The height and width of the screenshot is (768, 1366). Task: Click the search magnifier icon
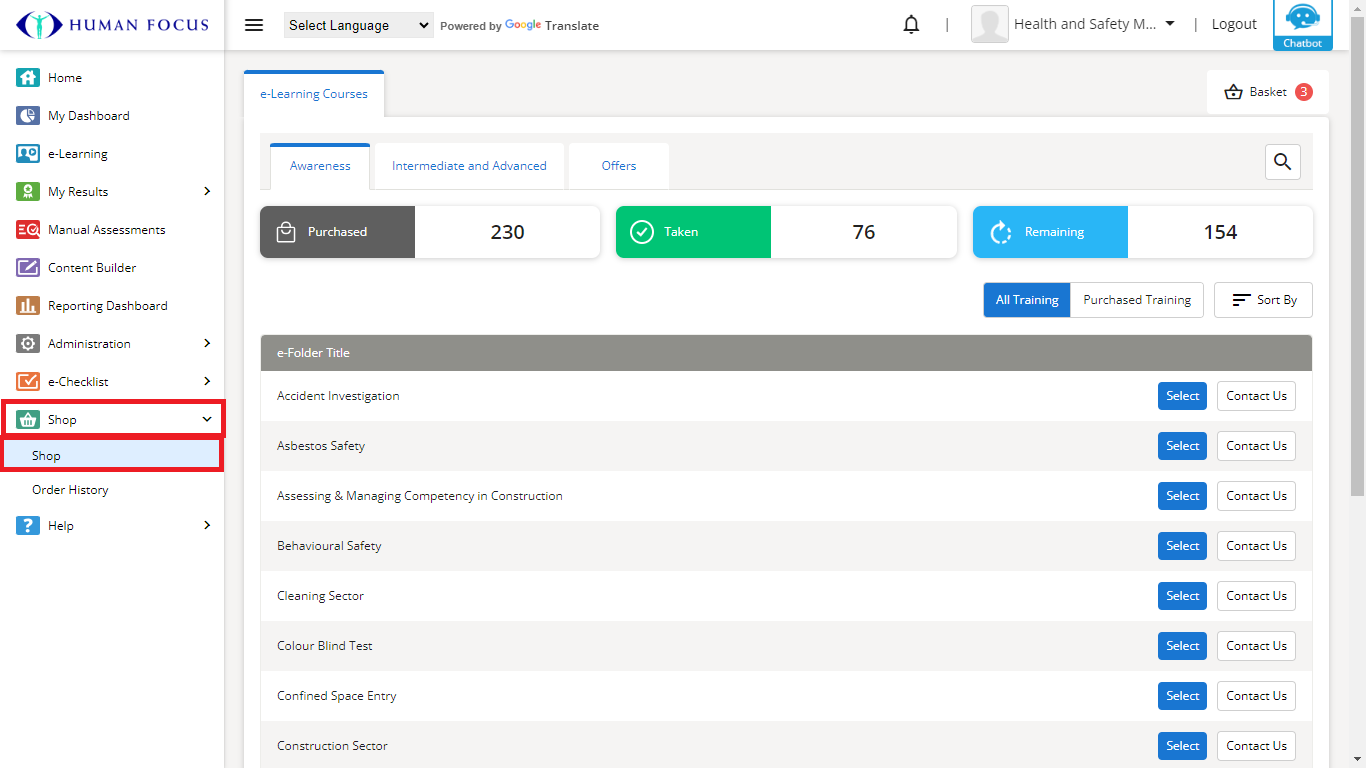[x=1282, y=162]
